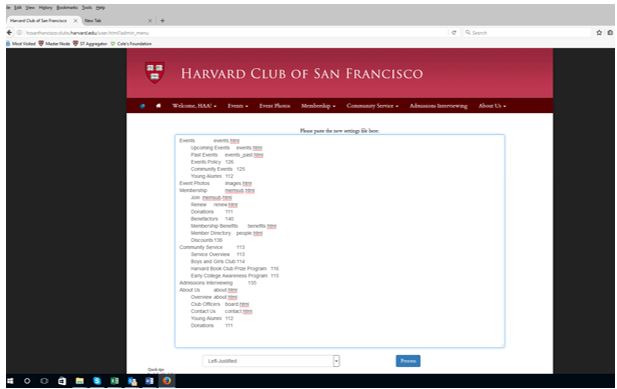Open the Windows Start menu
This screenshot has width=617, height=389.
click(x=10, y=381)
